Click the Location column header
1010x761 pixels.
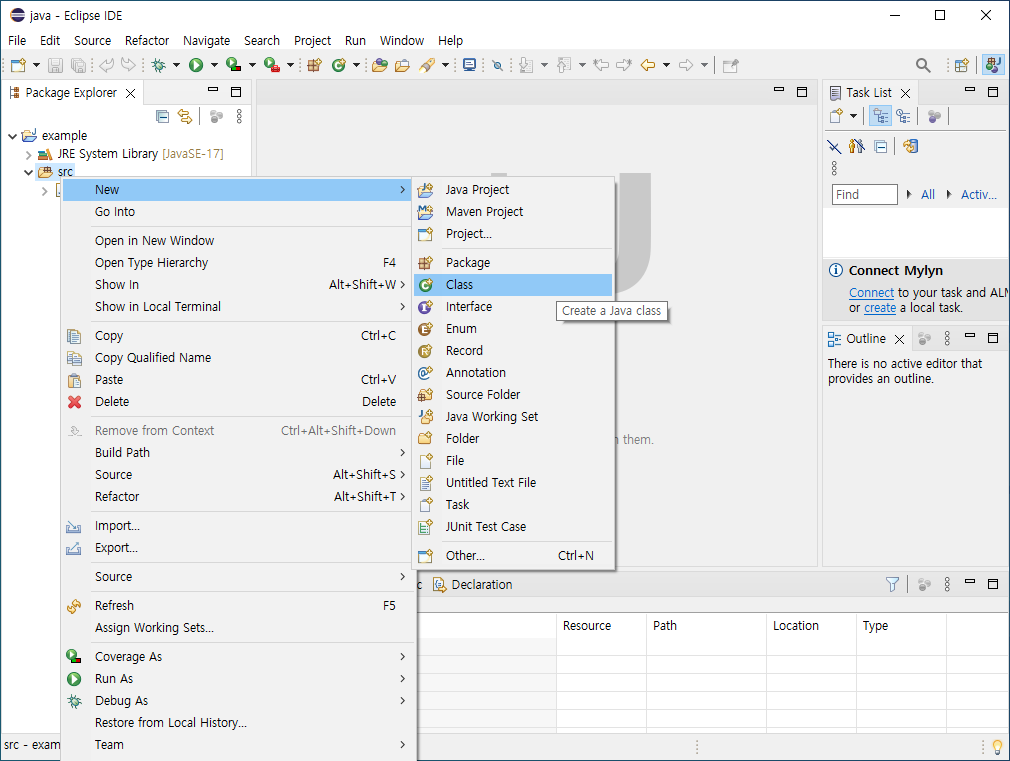811,626
